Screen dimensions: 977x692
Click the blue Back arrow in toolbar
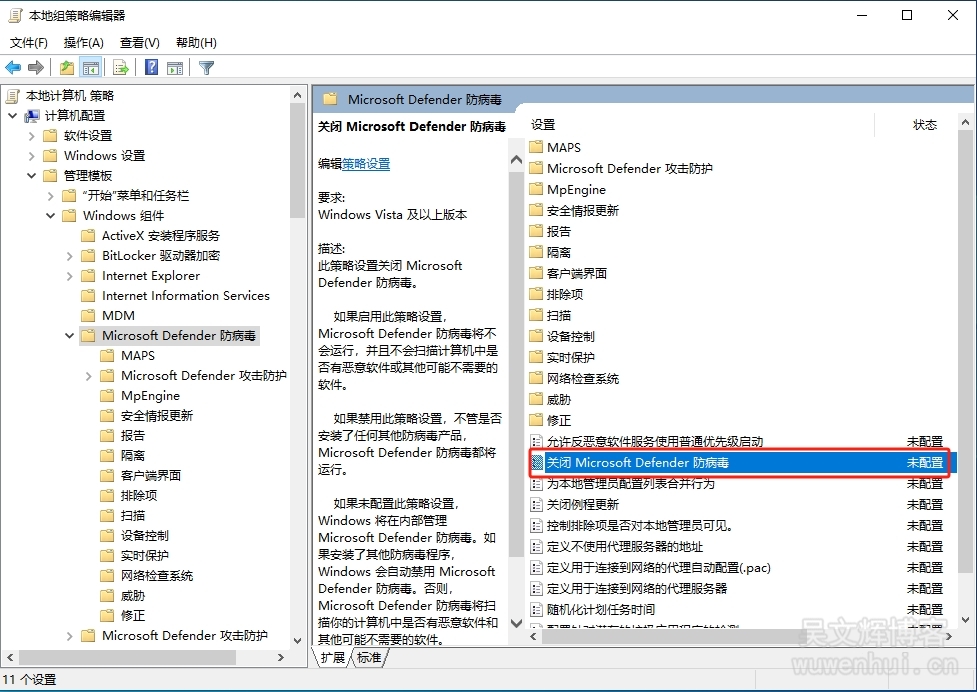click(13, 68)
